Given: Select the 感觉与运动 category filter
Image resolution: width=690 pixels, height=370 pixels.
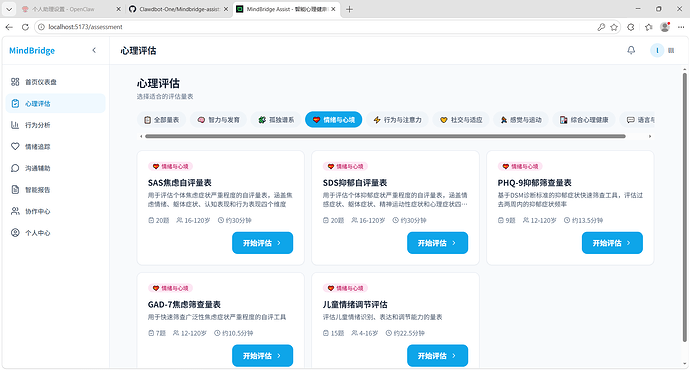Looking at the screenshot, I should coord(521,120).
